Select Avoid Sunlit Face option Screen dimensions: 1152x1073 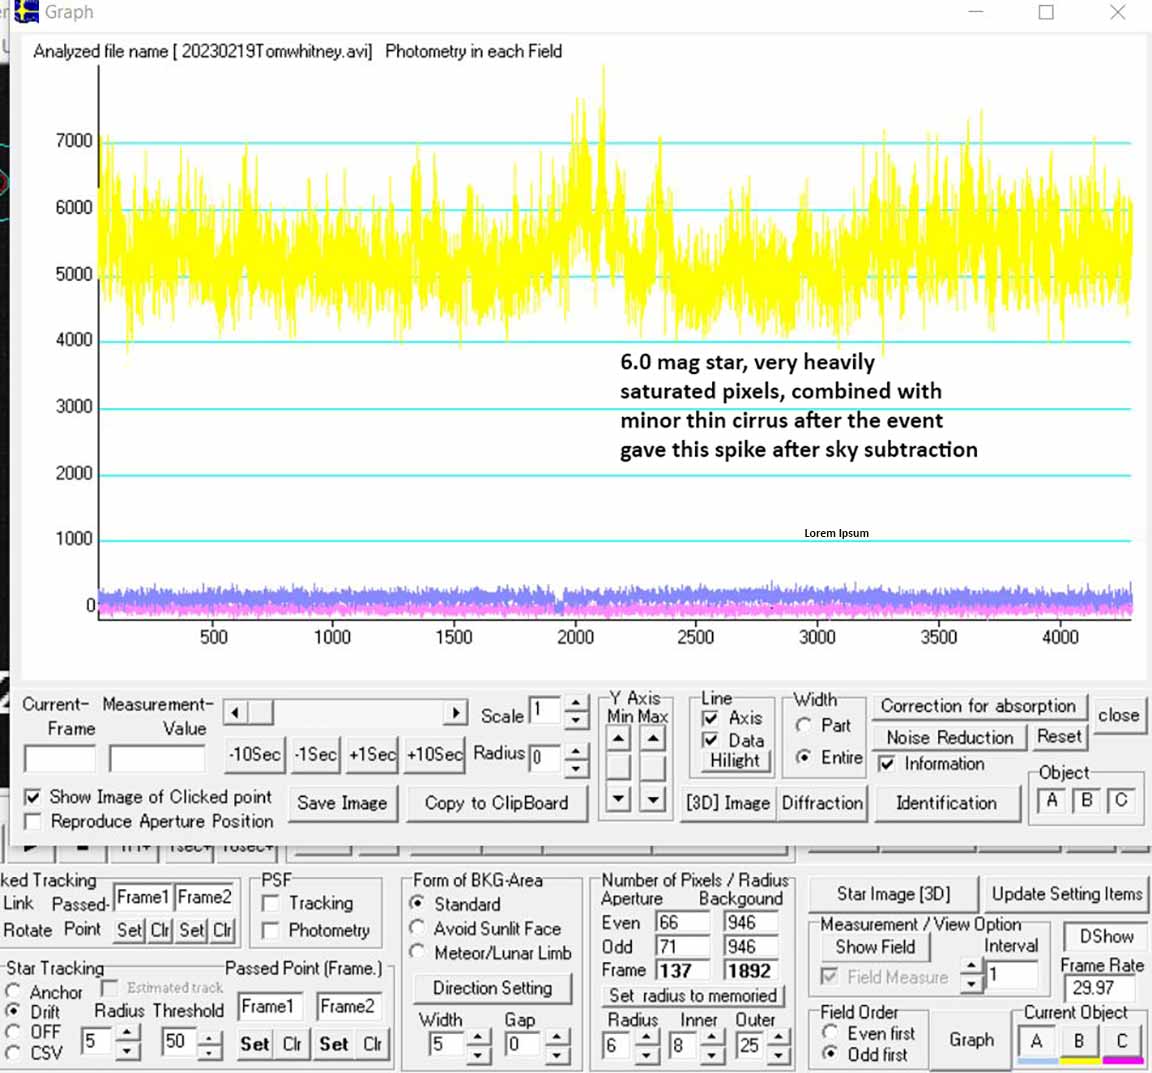(417, 927)
